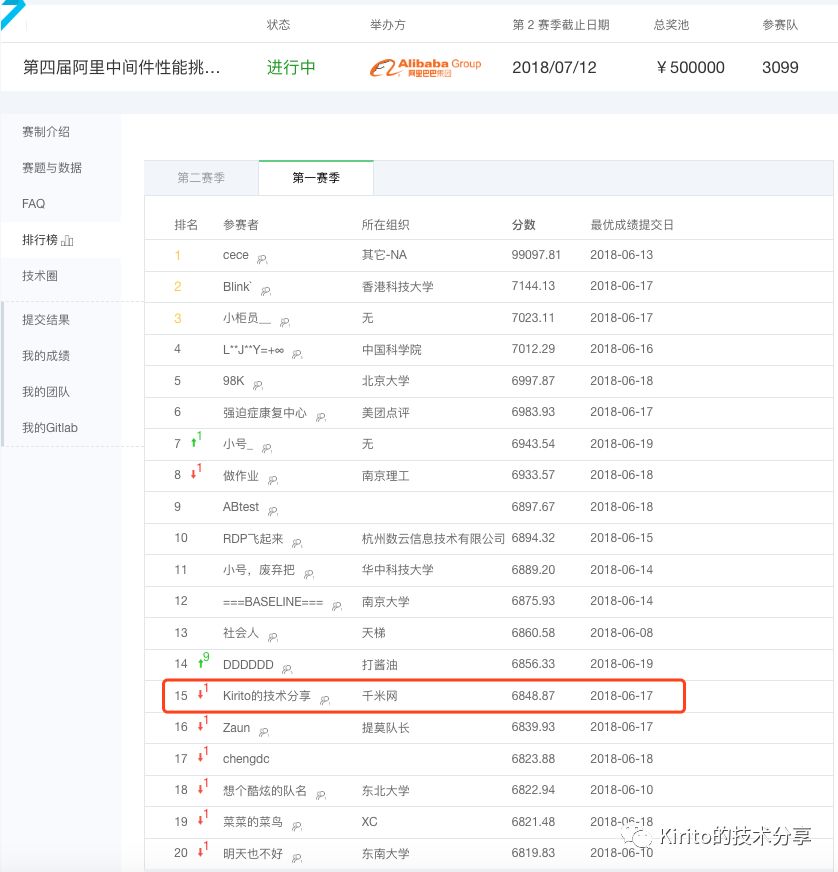Click the red down arrow on rank 16

tap(201, 726)
